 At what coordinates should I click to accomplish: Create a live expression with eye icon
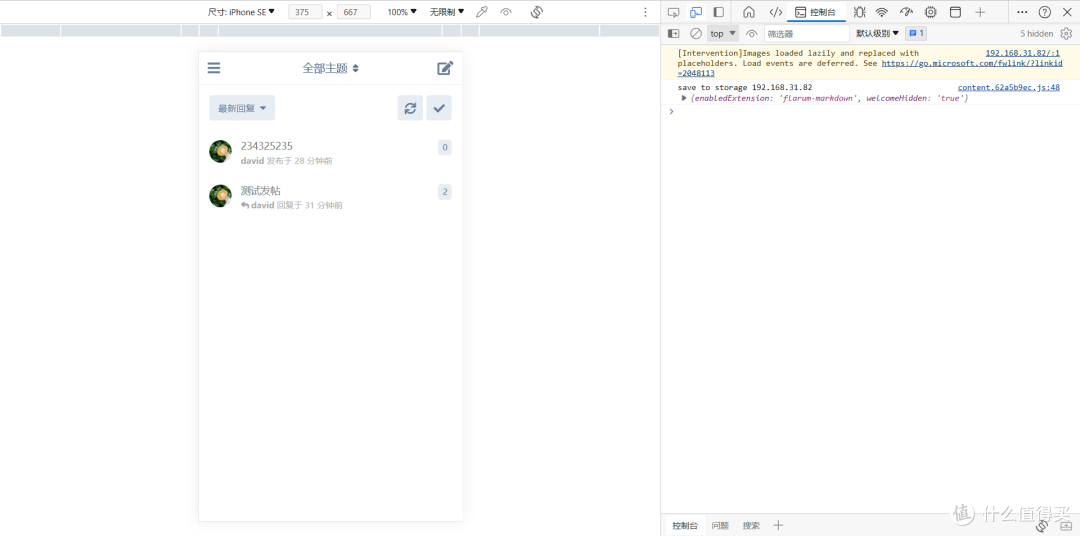click(x=751, y=33)
